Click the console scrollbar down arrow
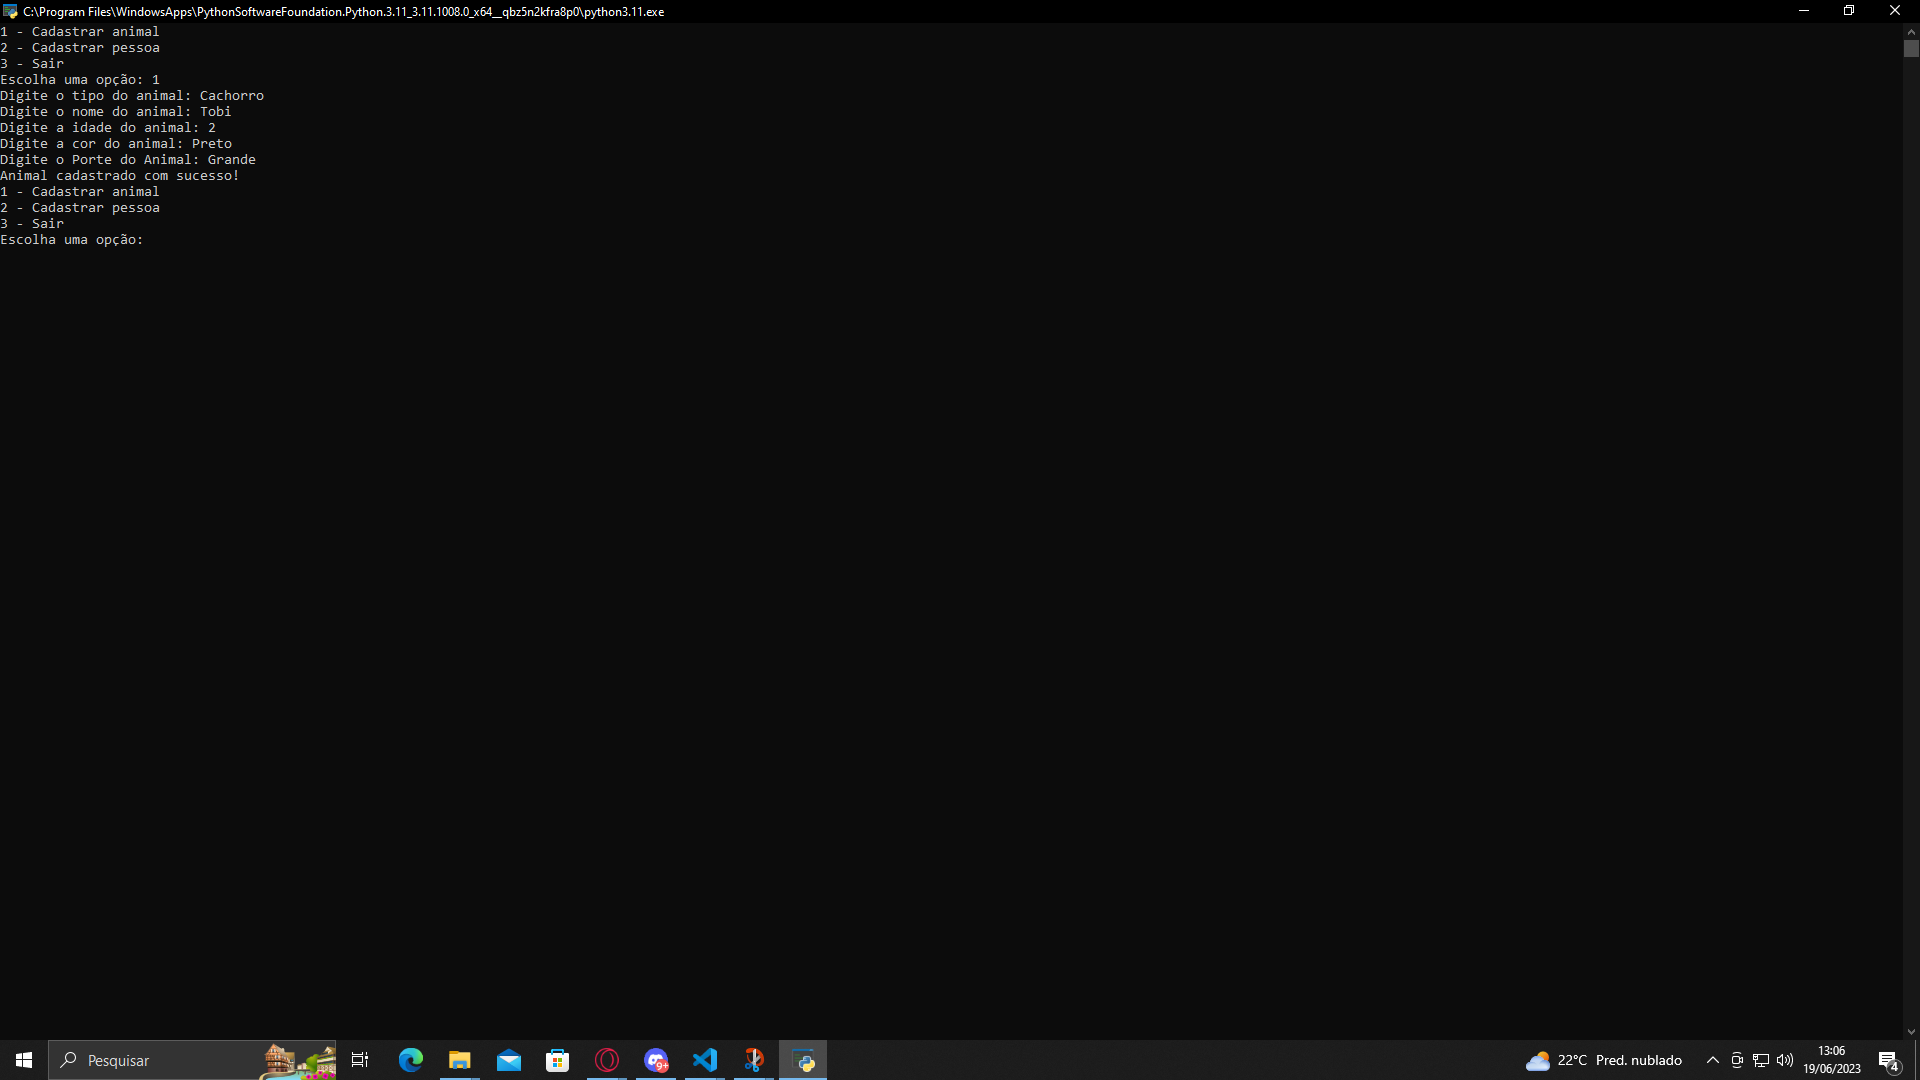The height and width of the screenshot is (1080, 1920). coord(1911,1032)
